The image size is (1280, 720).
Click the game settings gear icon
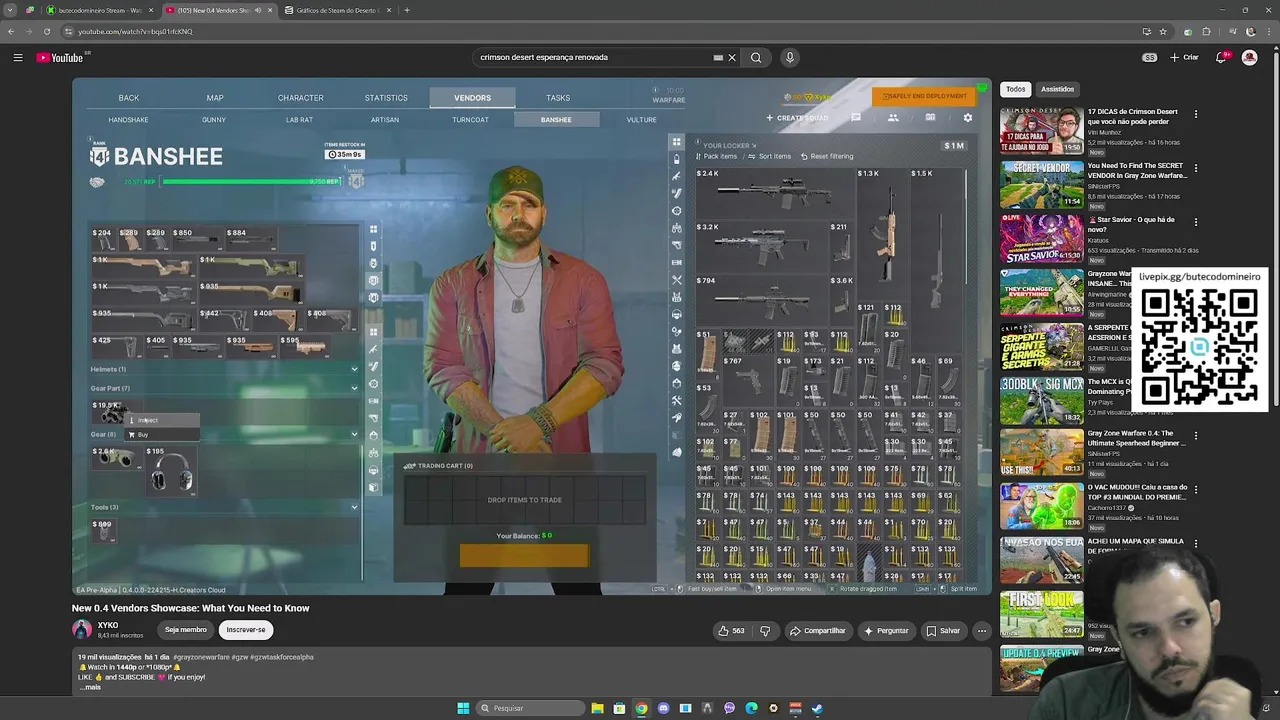point(967,118)
